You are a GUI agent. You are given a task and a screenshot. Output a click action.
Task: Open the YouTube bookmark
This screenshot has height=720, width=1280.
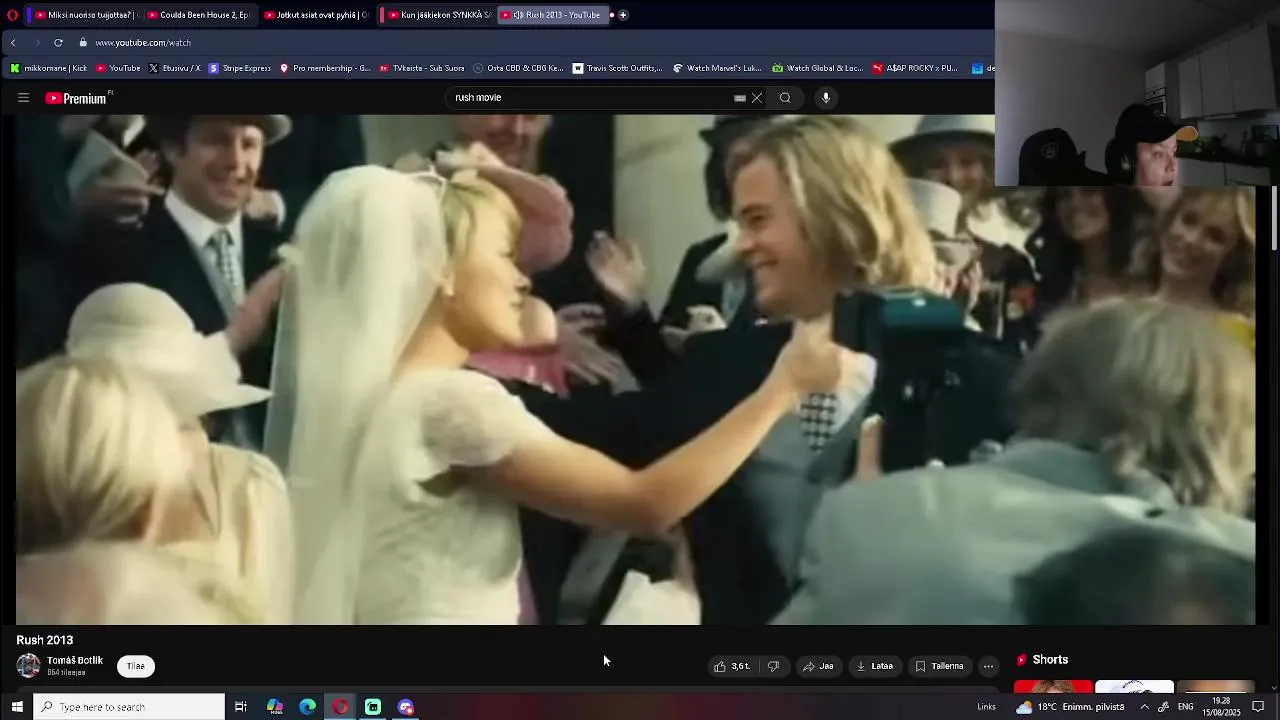tap(118, 68)
